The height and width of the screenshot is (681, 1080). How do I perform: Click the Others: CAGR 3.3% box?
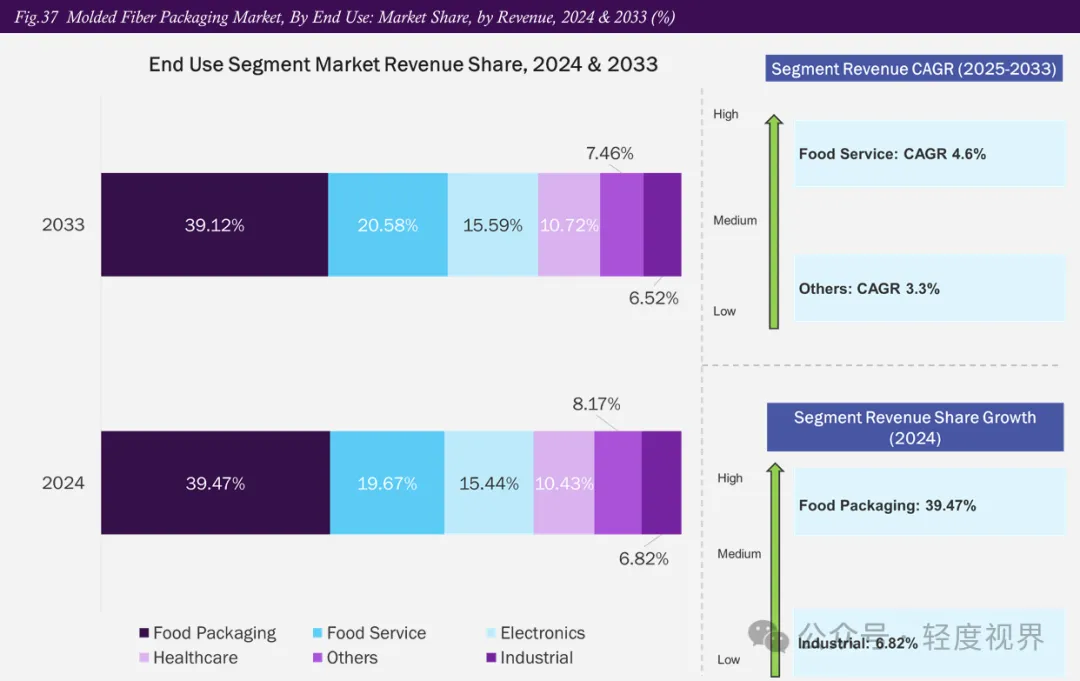coord(930,289)
